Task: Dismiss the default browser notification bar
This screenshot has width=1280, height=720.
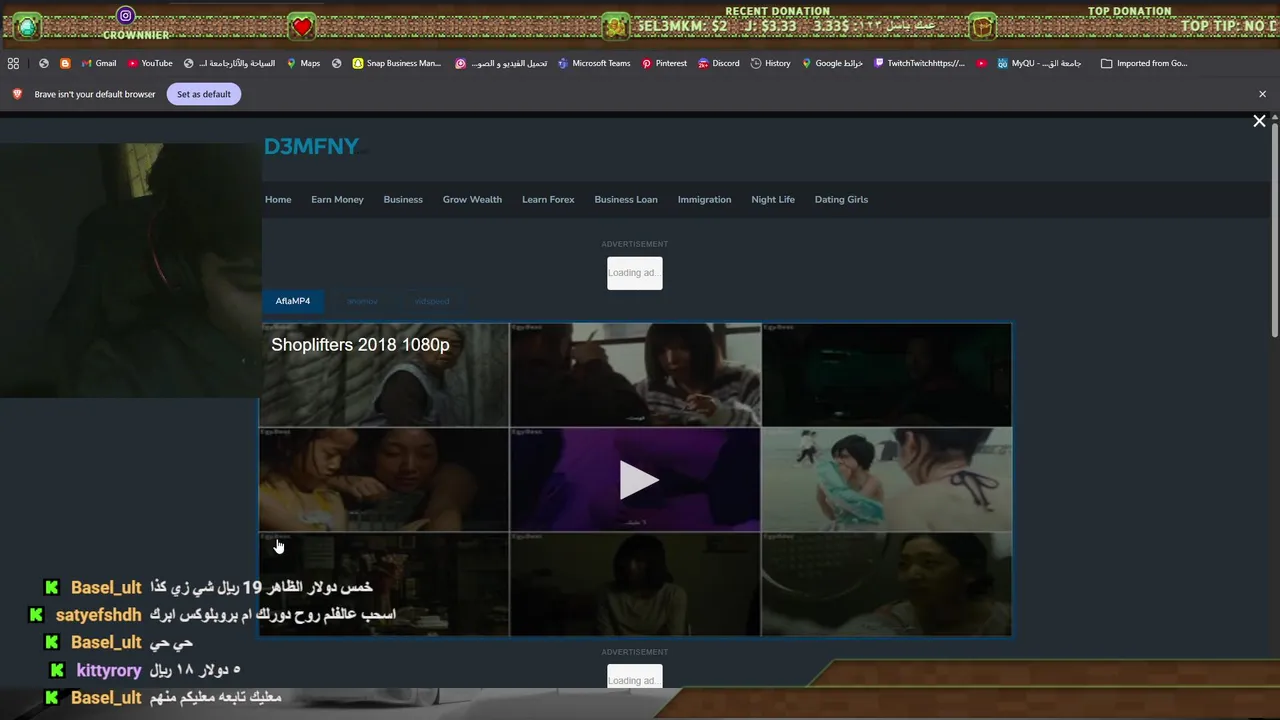Action: pyautogui.click(x=1262, y=94)
